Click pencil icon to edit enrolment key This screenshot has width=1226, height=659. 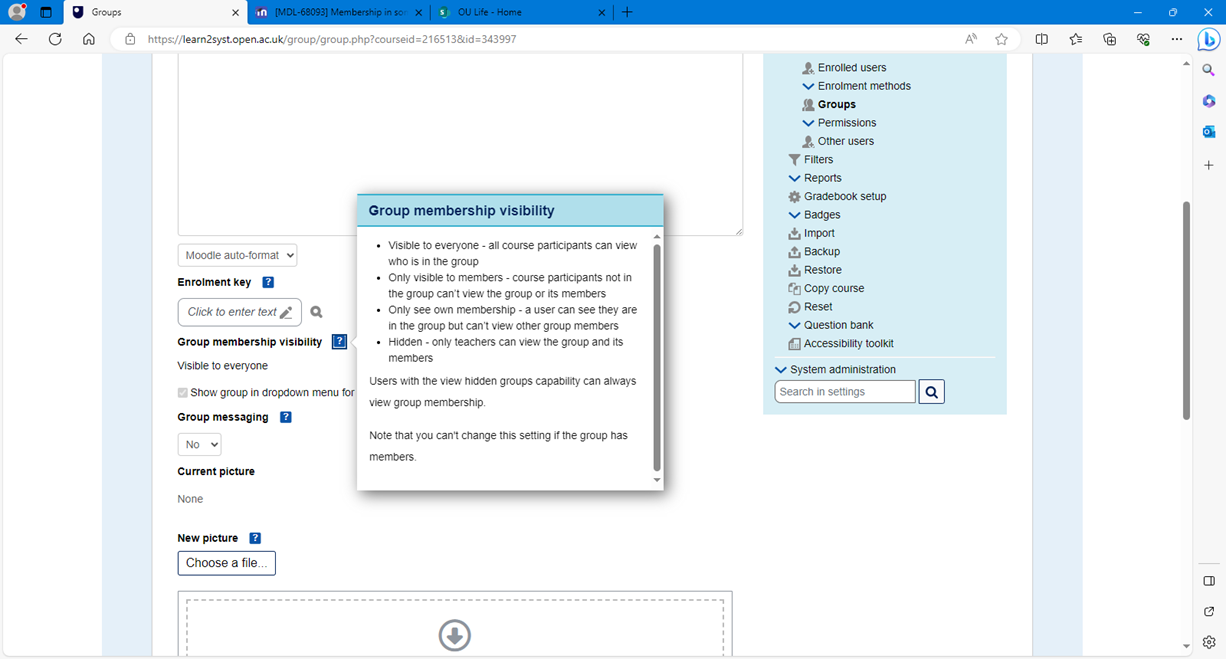pyautogui.click(x=286, y=312)
